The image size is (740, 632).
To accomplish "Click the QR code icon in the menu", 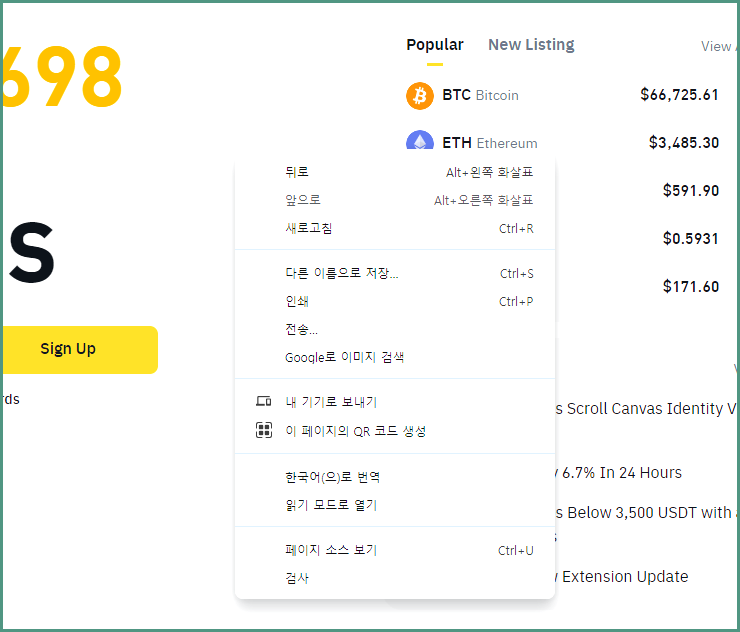I will coord(263,430).
